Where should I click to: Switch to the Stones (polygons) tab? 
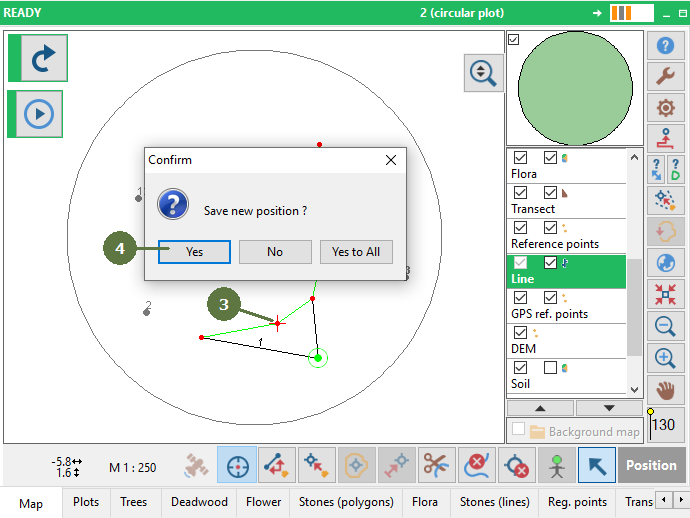pyautogui.click(x=346, y=502)
